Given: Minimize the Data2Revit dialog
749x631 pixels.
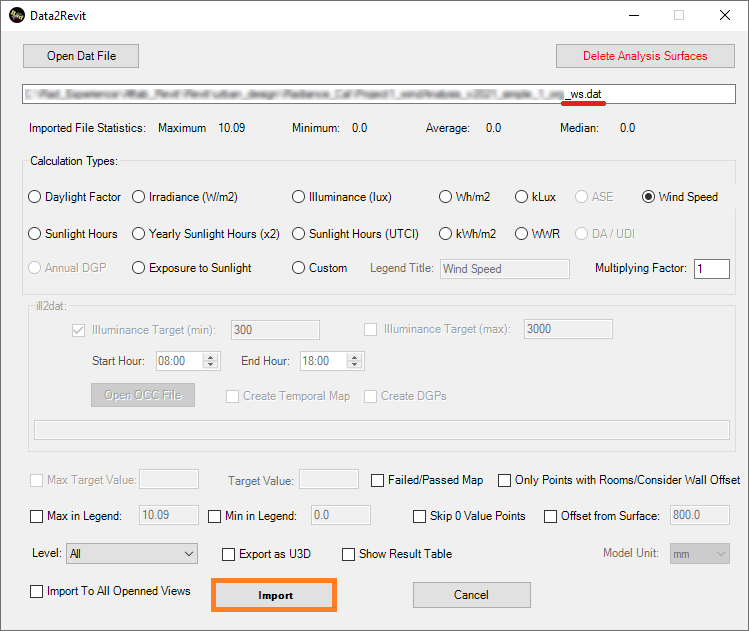Looking at the screenshot, I should tap(634, 15).
